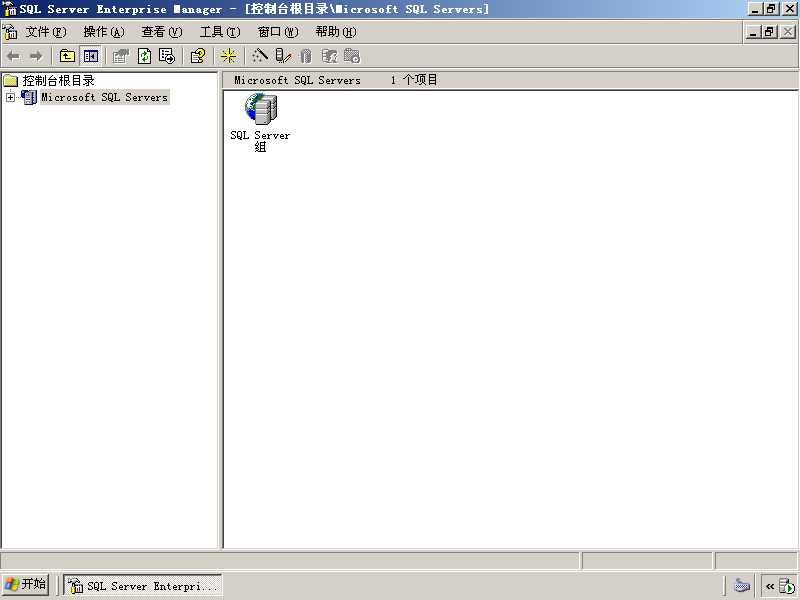
Task: Go up one level with folder icon
Action: pyautogui.click(x=67, y=56)
